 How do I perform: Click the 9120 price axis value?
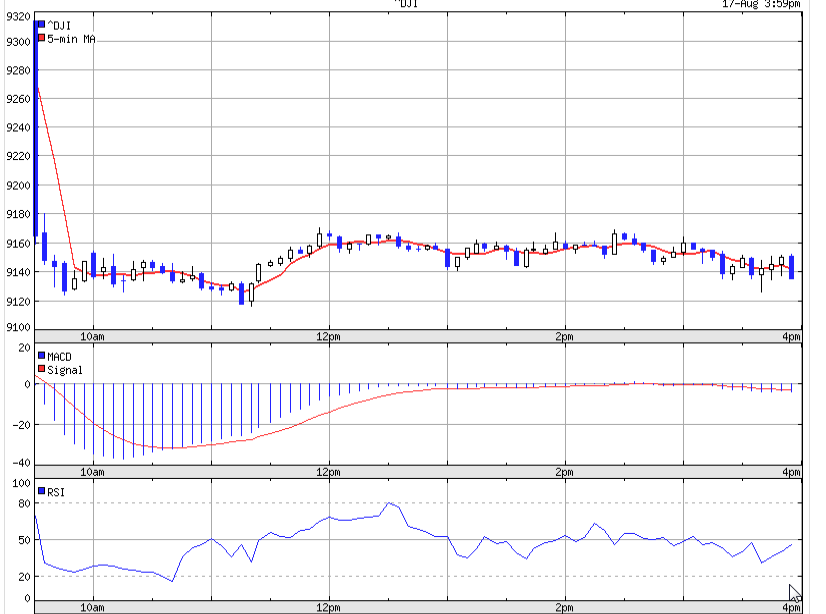tap(18, 301)
